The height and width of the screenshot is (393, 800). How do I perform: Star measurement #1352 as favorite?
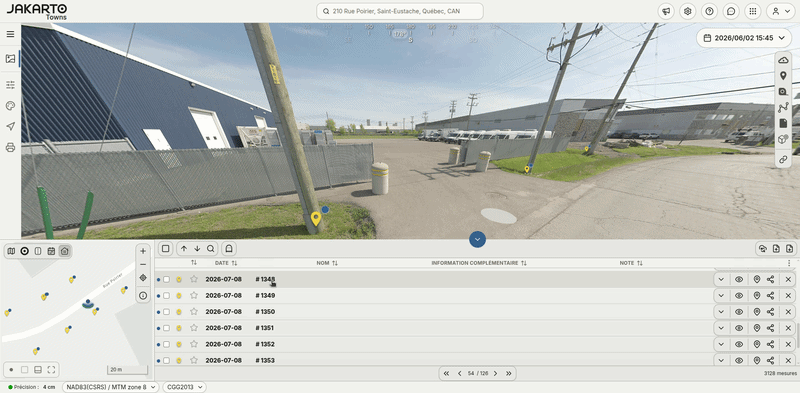(x=194, y=345)
